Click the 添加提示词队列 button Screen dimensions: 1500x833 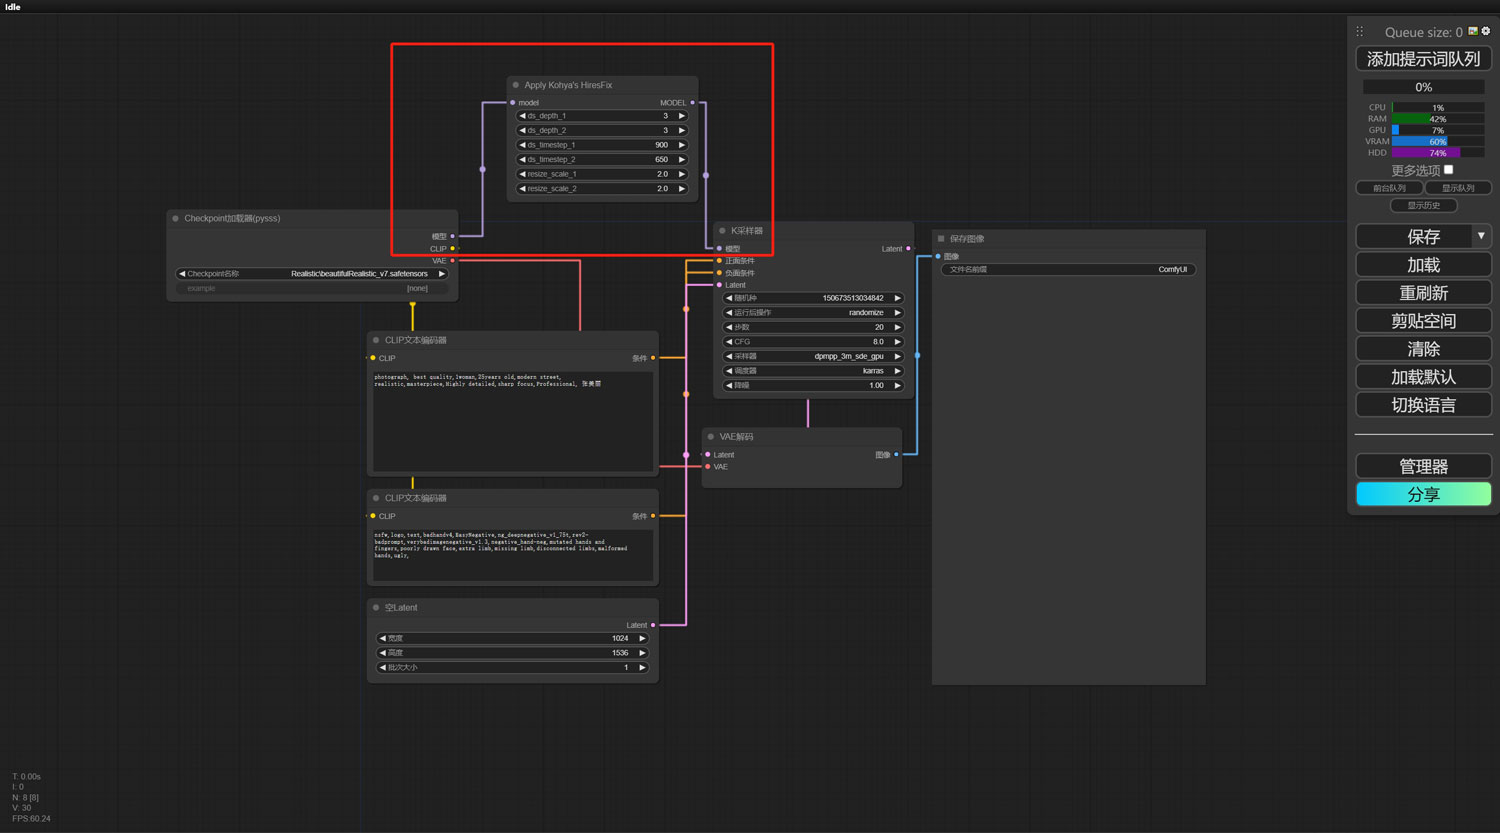1423,59
